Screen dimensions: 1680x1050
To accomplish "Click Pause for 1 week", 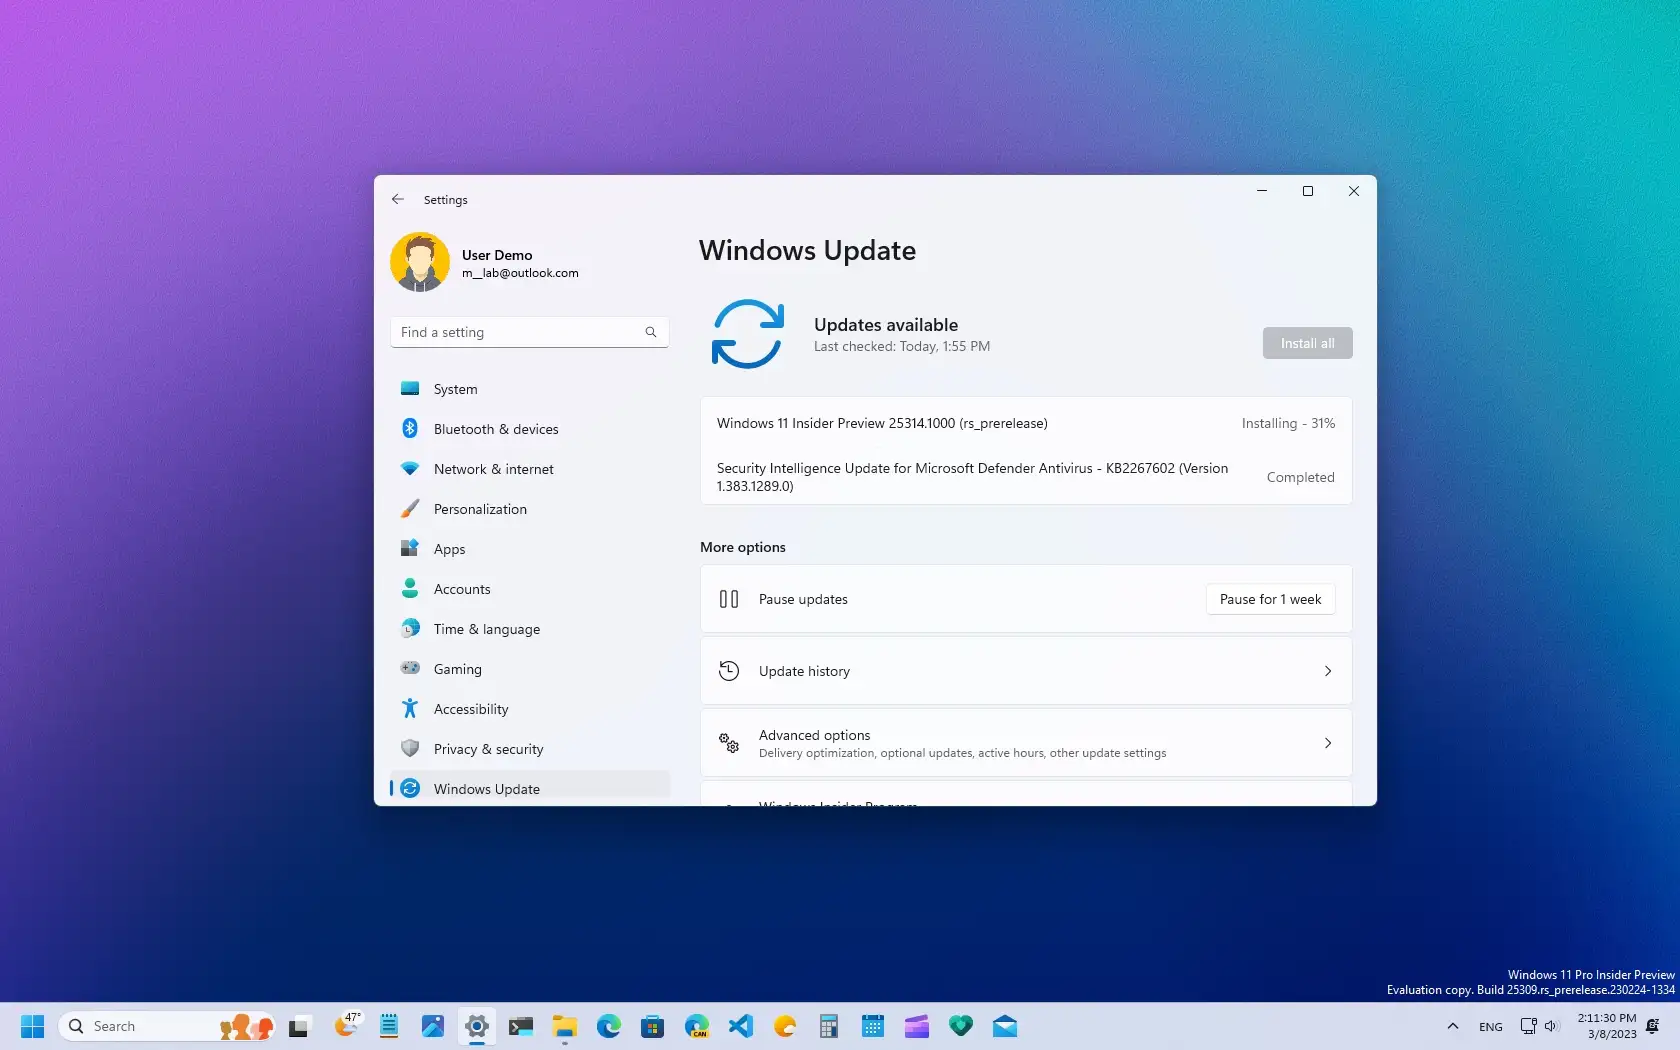I will coord(1270,599).
